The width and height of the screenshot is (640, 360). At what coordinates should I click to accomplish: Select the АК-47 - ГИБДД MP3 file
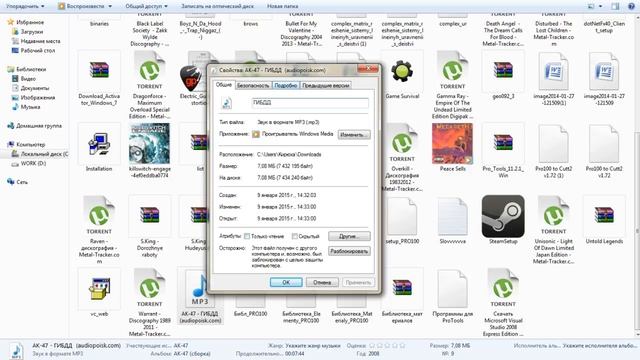(x=200, y=296)
